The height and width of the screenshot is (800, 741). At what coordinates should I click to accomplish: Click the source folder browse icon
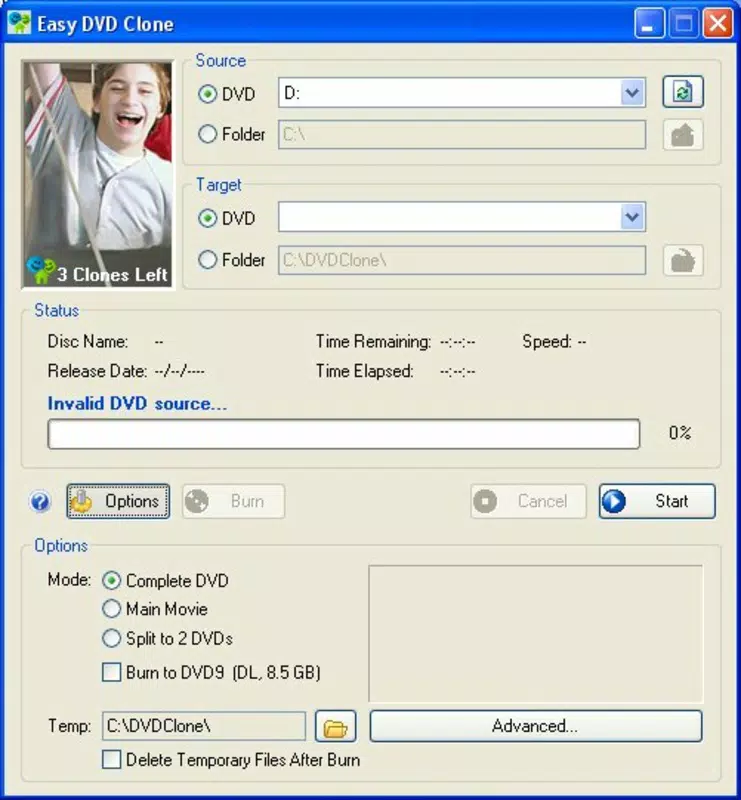683,135
